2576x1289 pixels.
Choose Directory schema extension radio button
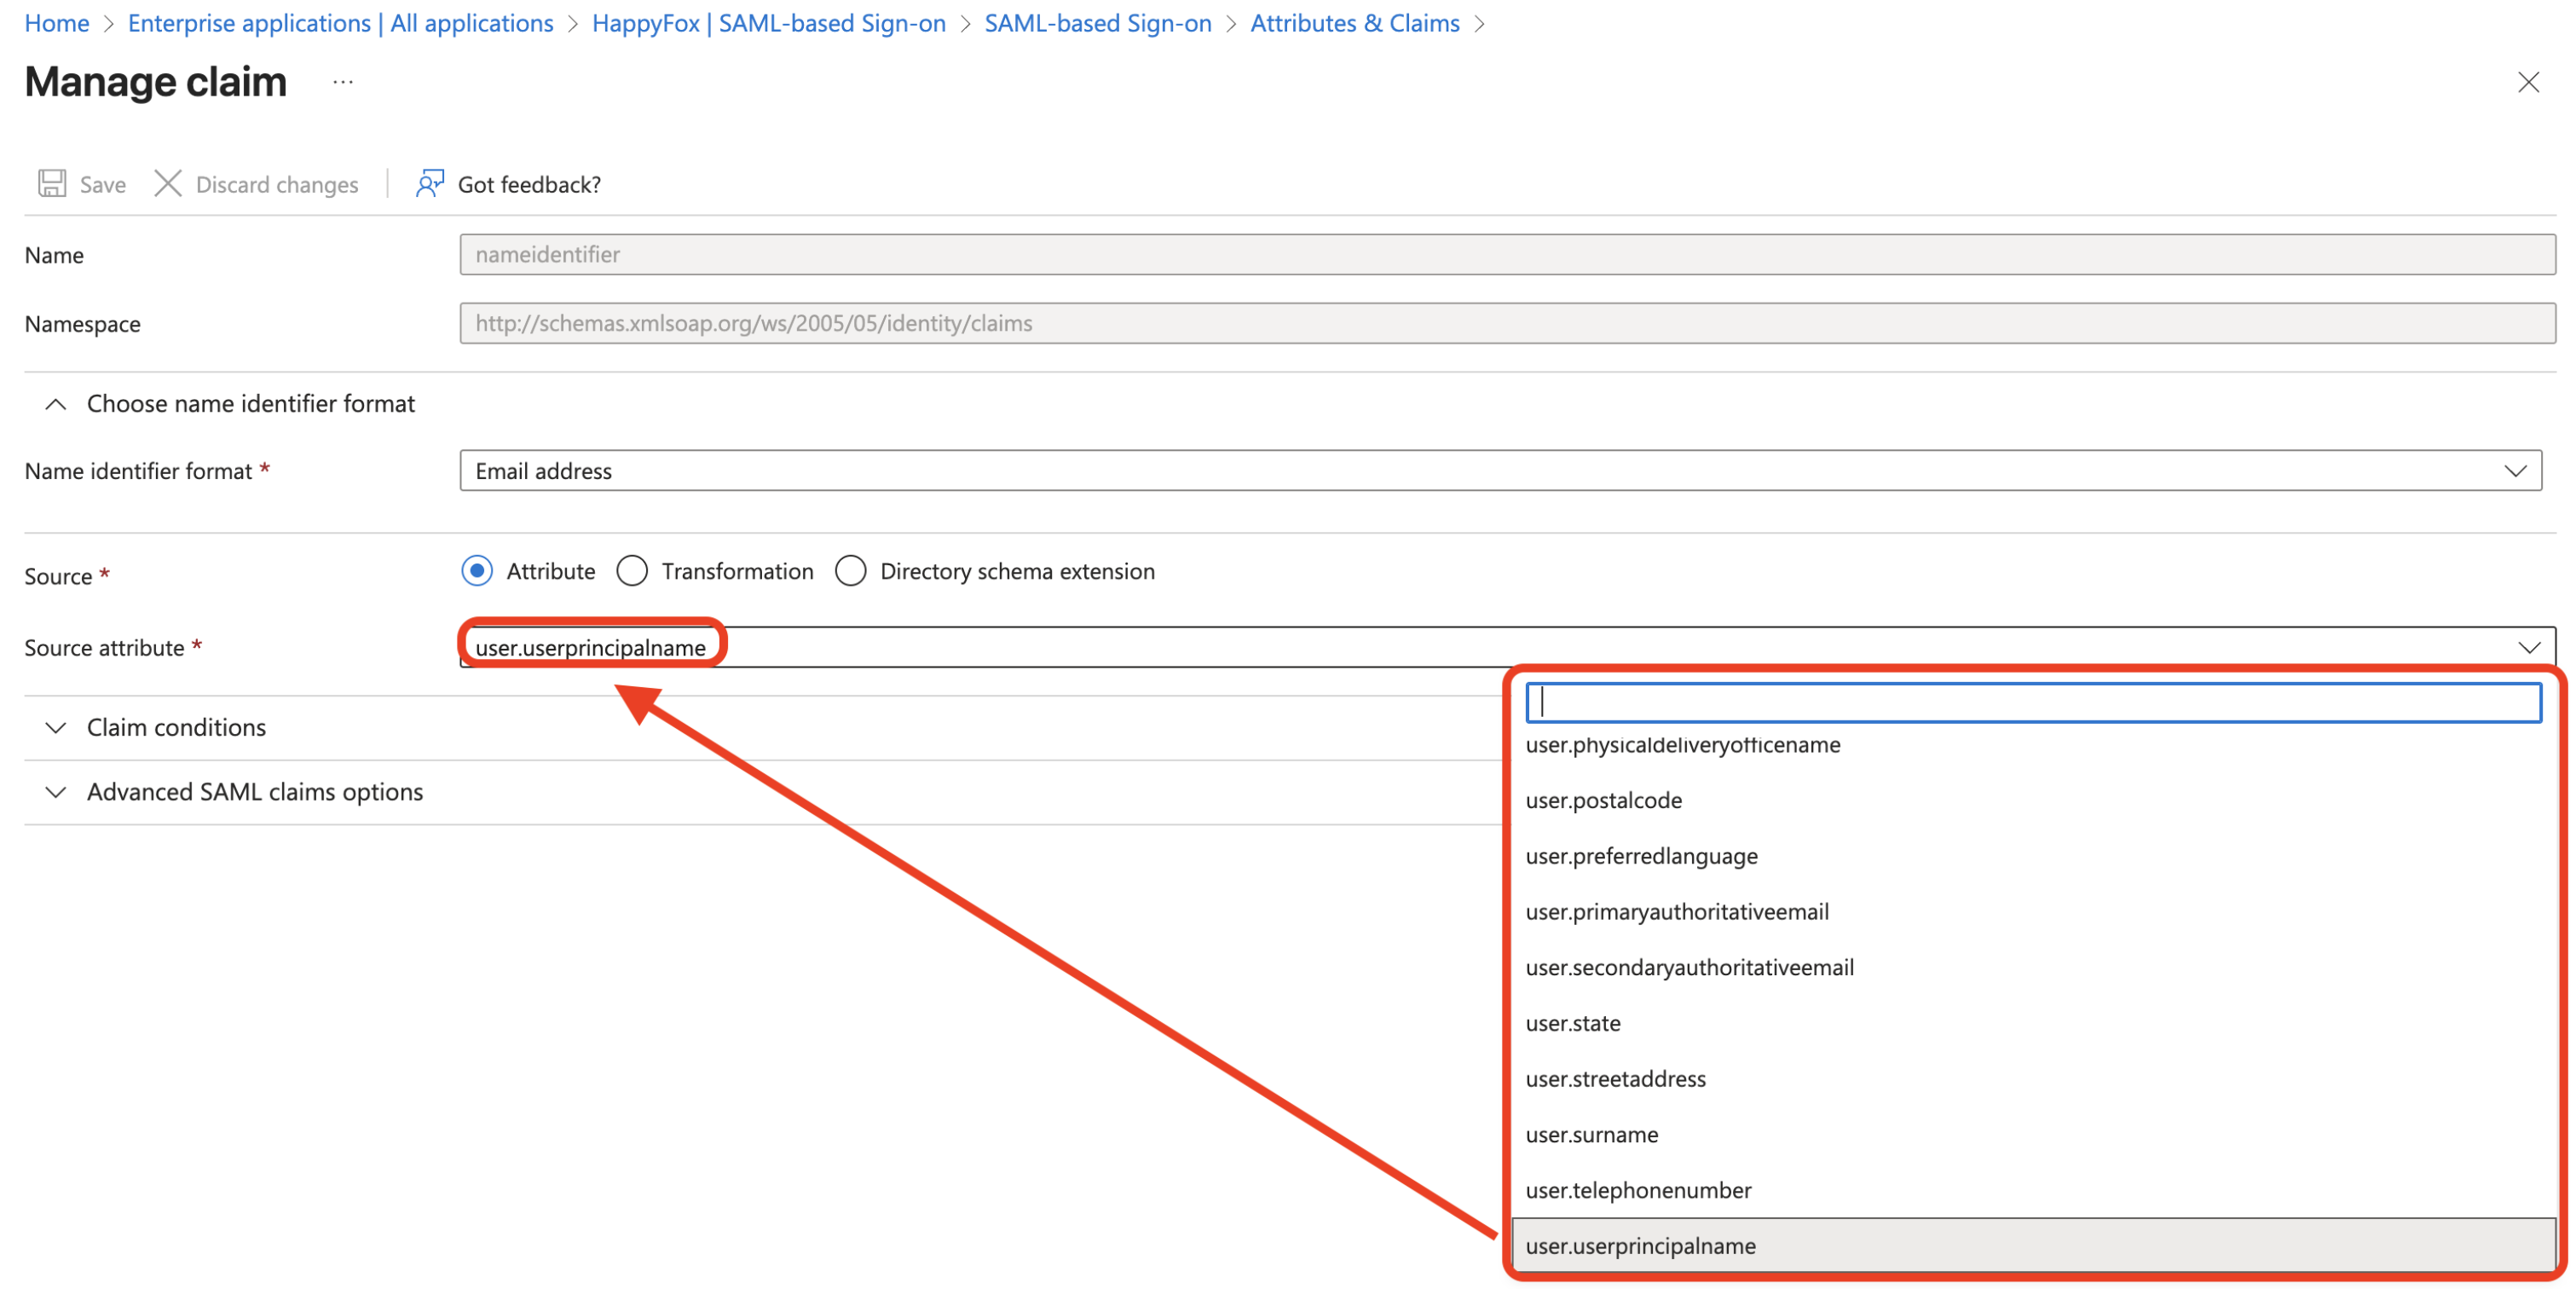[x=850, y=571]
